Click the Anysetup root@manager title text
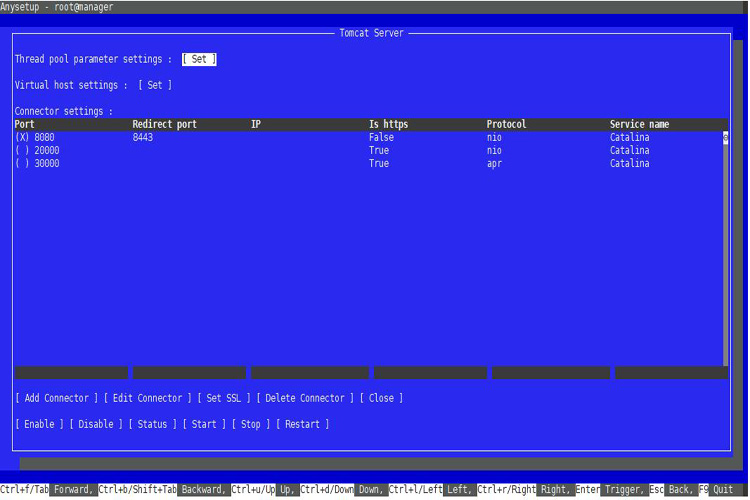Screen dimensions: 750x500 (x=57, y=7)
